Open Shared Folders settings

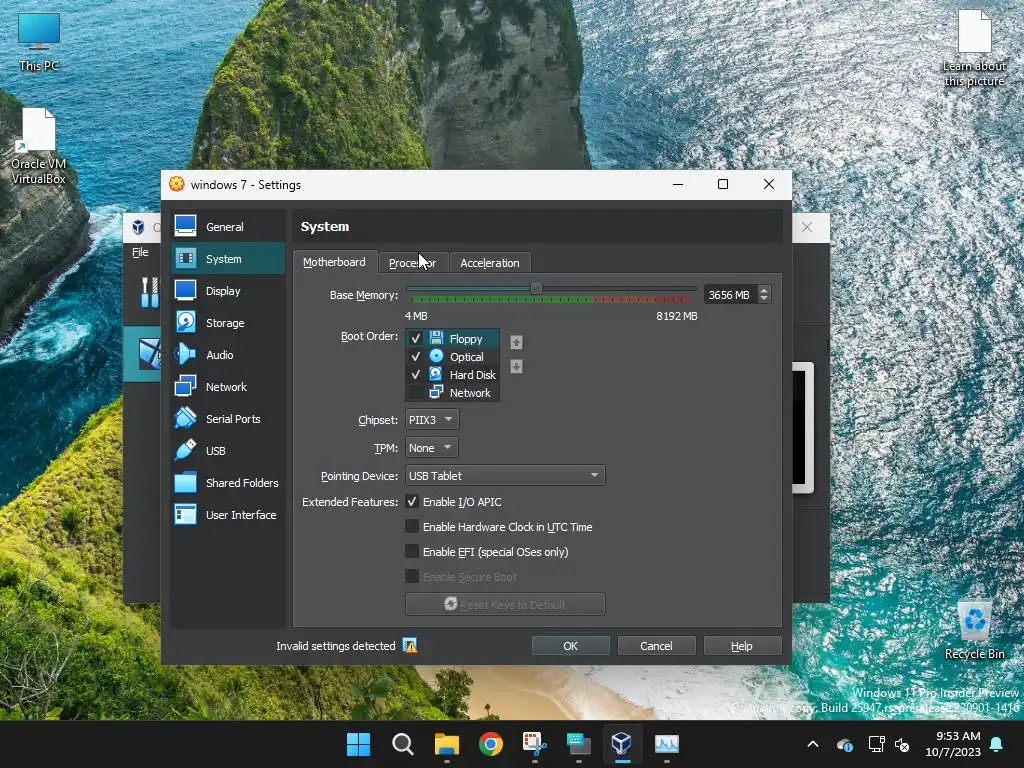[228, 483]
